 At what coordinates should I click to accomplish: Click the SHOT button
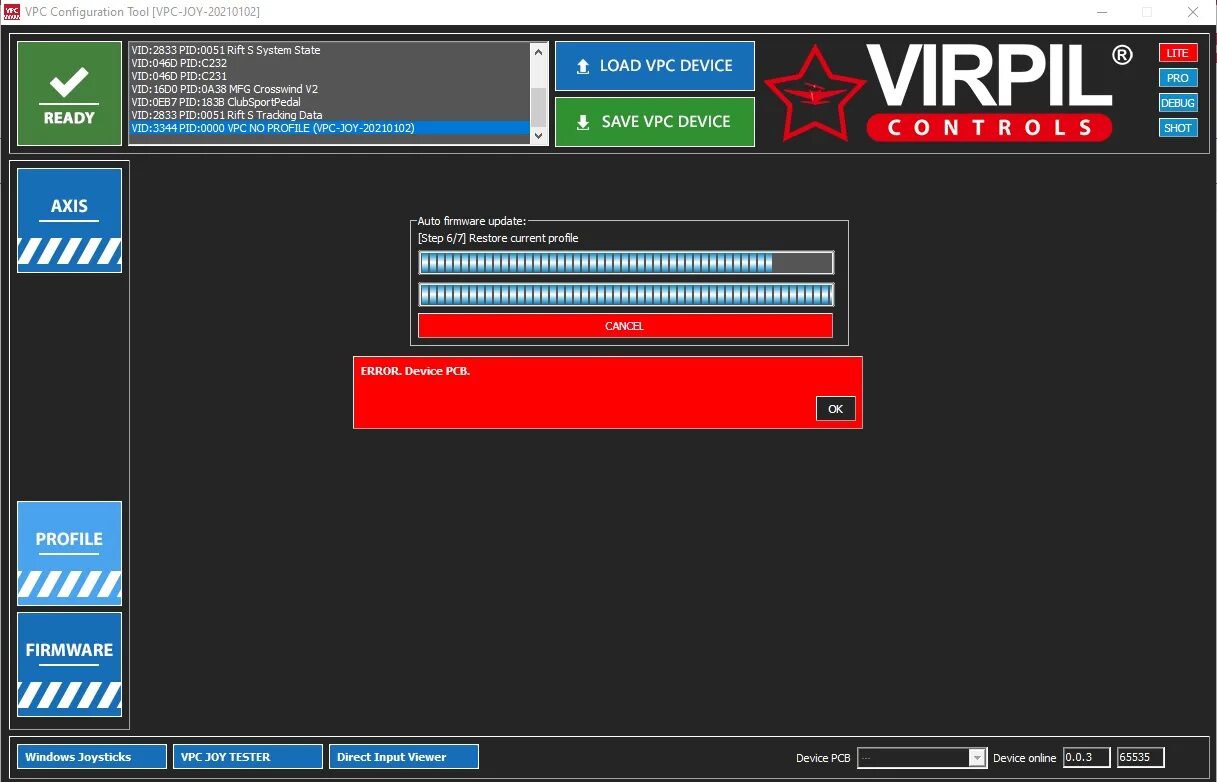point(1178,128)
